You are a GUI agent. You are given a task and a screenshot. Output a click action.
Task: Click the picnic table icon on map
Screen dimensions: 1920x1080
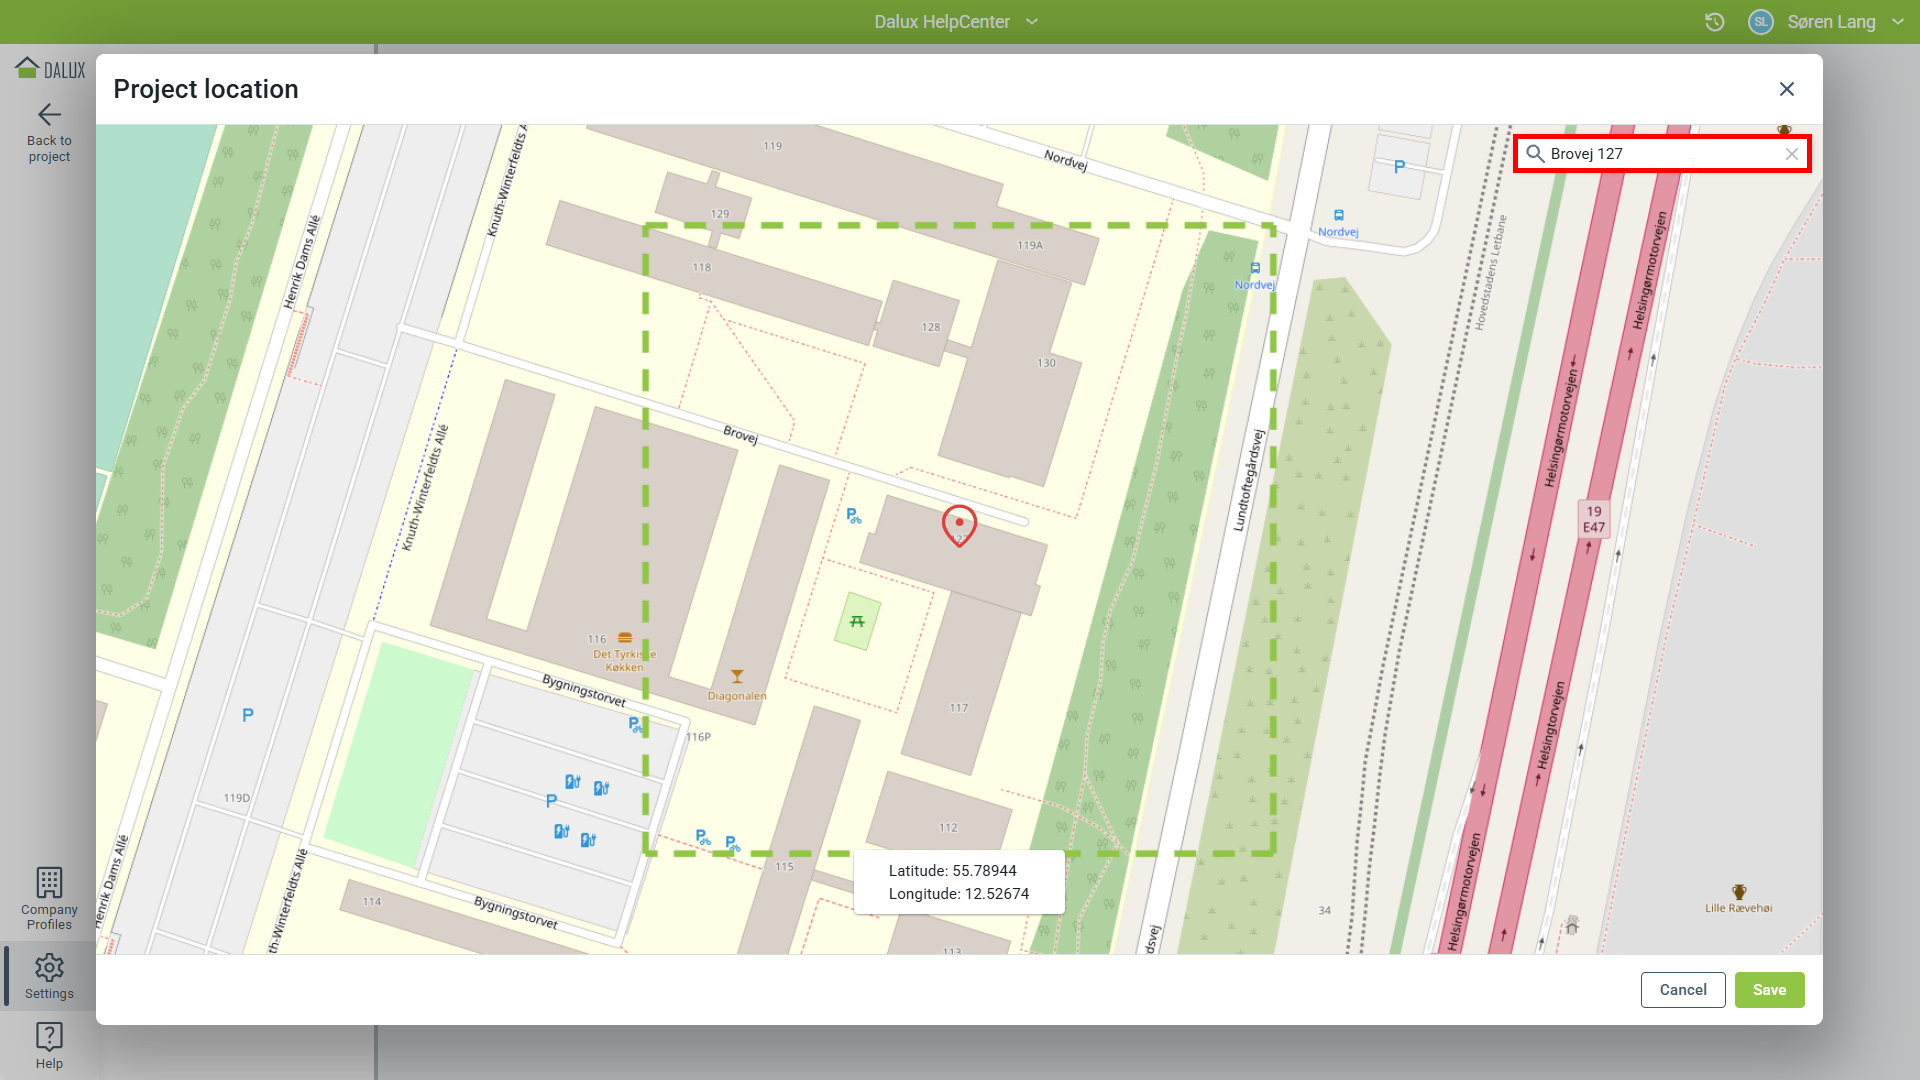click(x=857, y=621)
